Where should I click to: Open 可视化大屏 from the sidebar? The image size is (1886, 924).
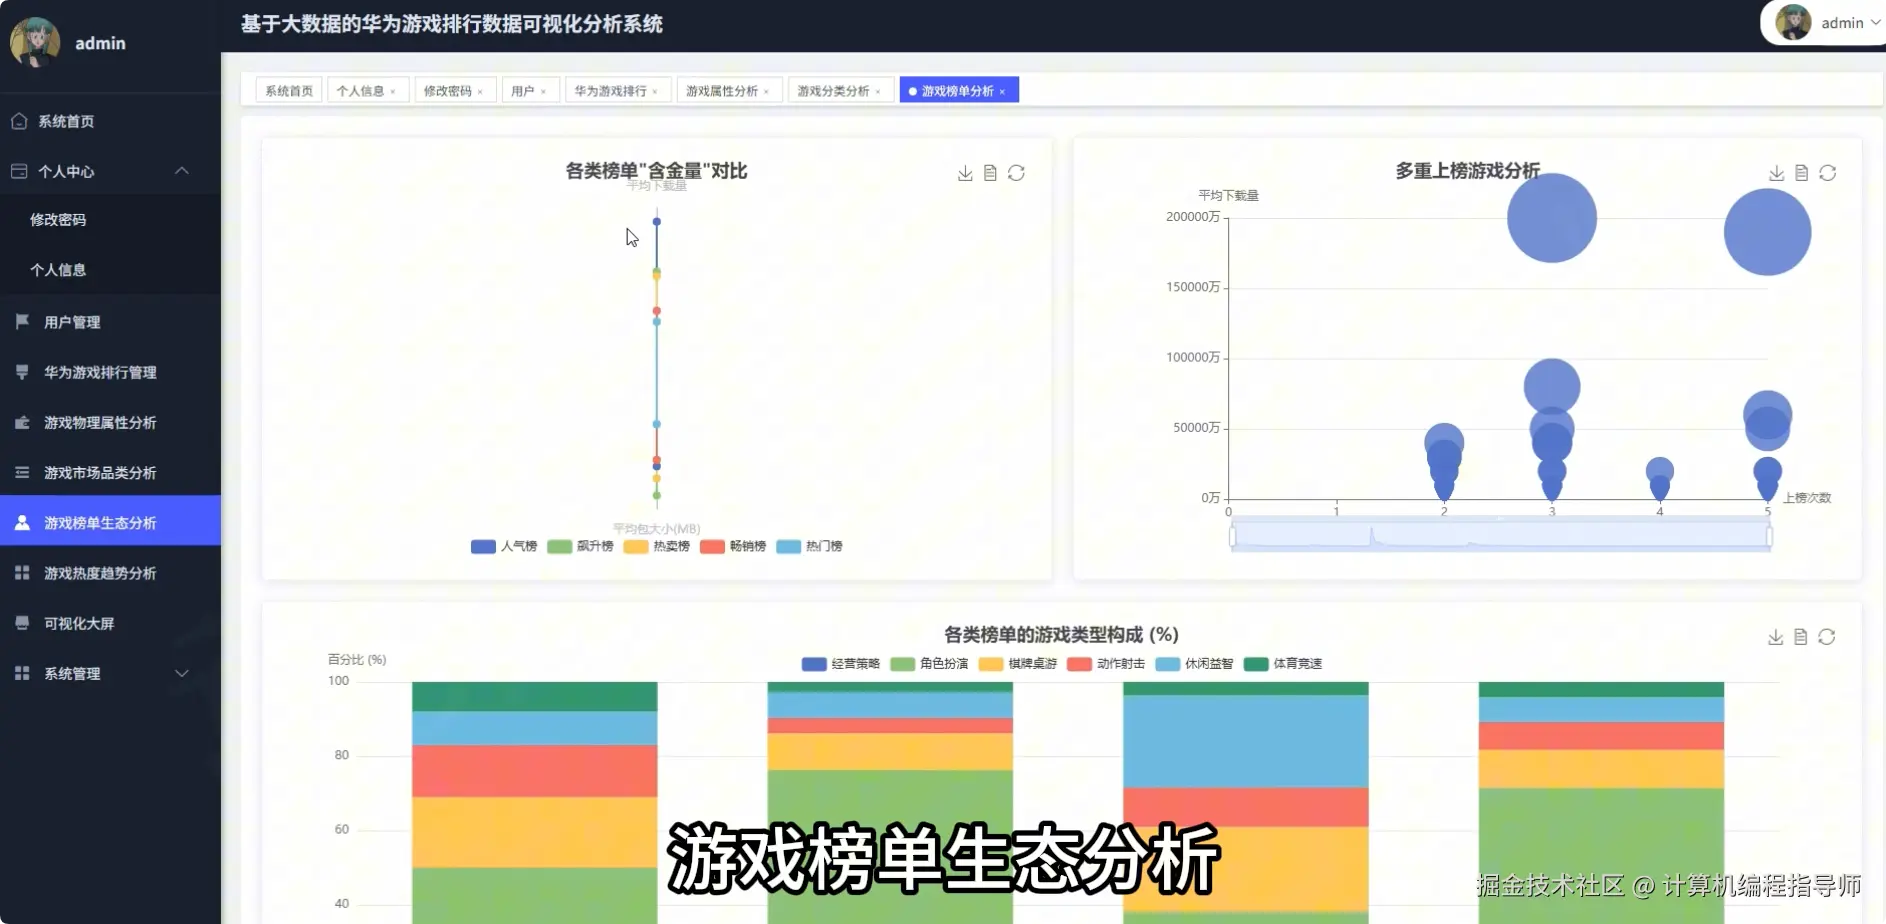(x=110, y=623)
